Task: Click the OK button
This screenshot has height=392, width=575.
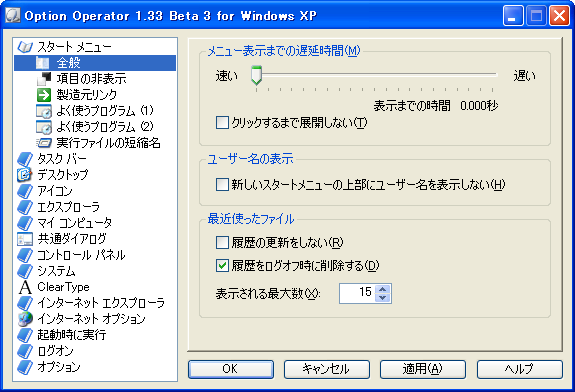Action: click(x=231, y=369)
